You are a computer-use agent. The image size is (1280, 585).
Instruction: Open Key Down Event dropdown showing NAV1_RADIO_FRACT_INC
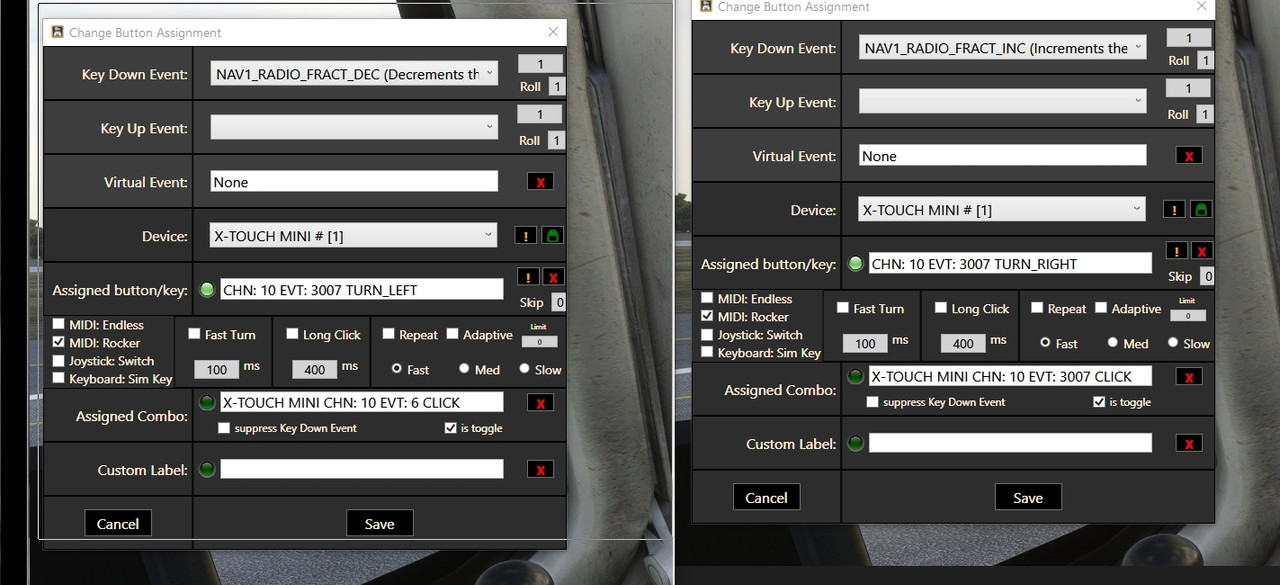[x=1003, y=48]
